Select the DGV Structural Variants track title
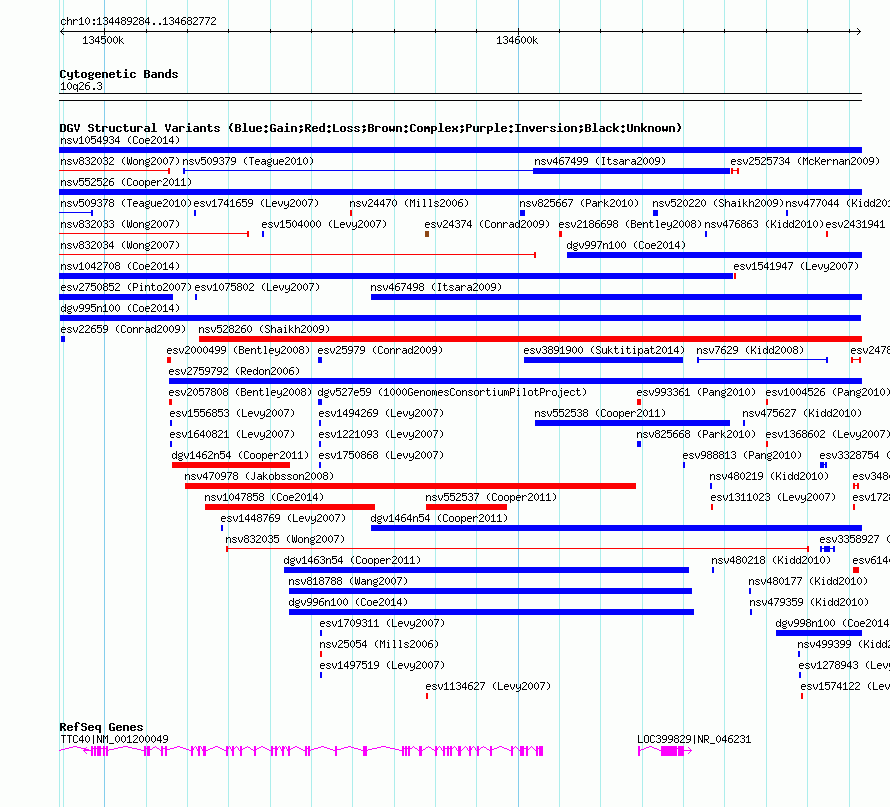Screen dimensions: 890x807 pyautogui.click(x=371, y=128)
